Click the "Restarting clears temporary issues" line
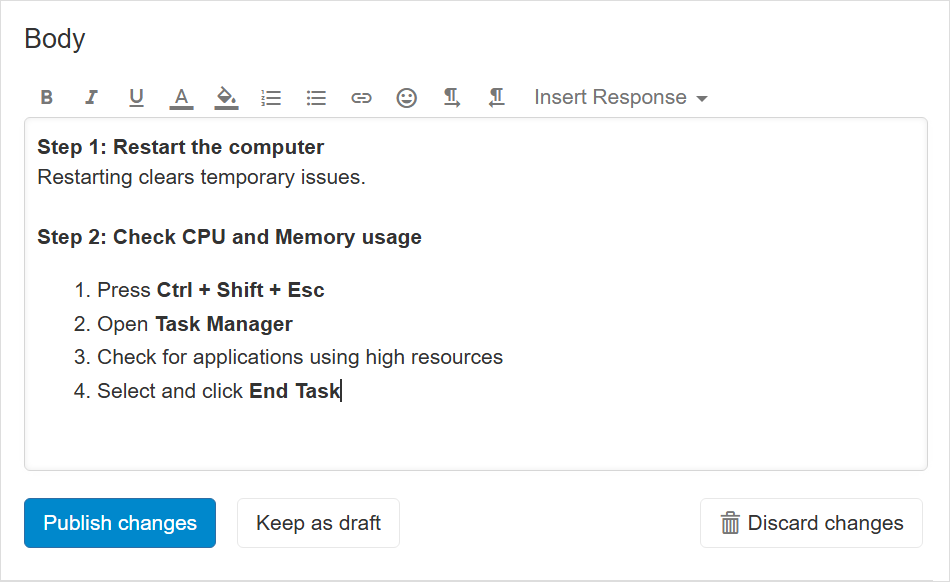This screenshot has width=950, height=582. (201, 178)
